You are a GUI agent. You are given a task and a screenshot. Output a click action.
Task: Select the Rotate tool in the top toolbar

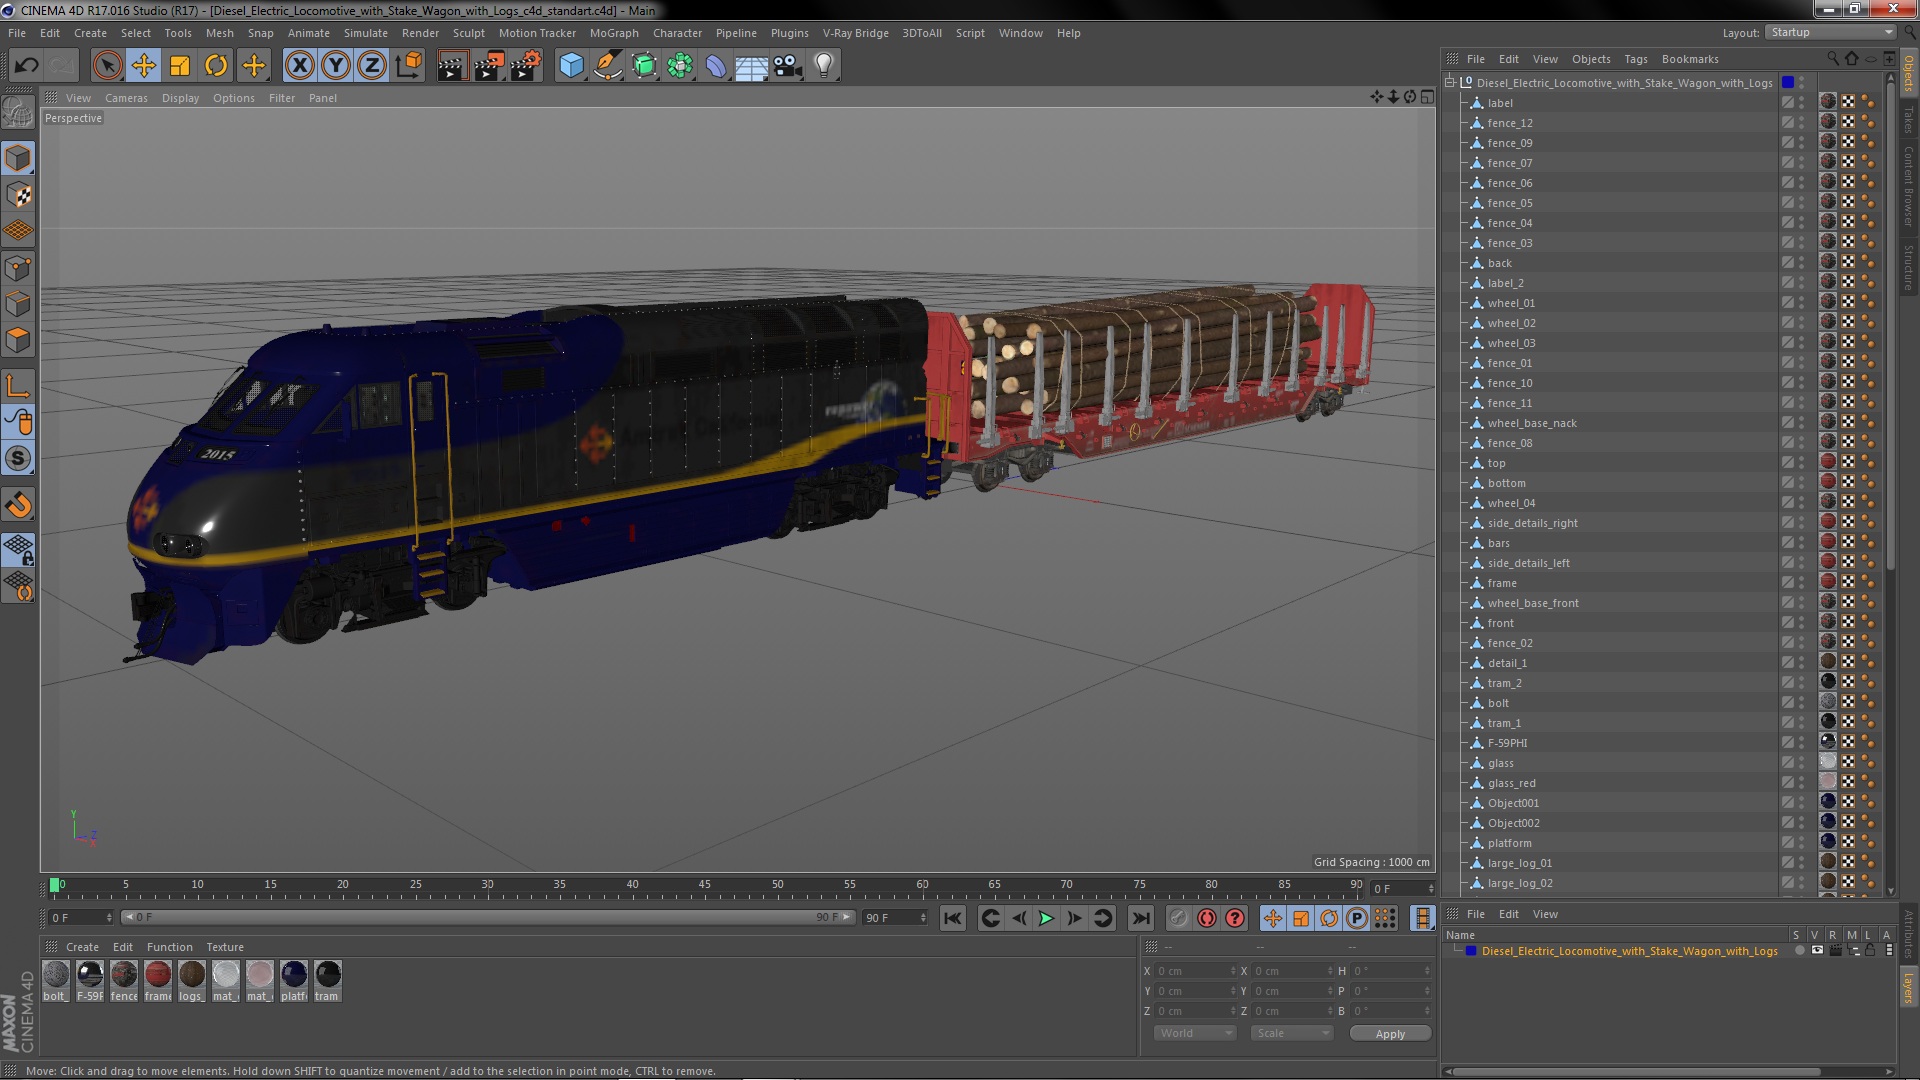[x=216, y=66]
